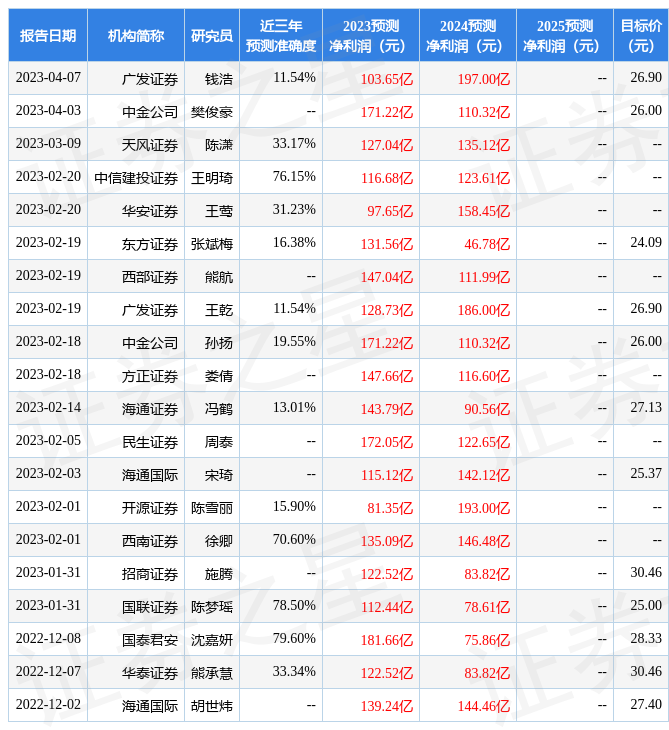Screen dimensions: 669x730
Task: Select researcher 钱浩
Action: click(x=219, y=79)
